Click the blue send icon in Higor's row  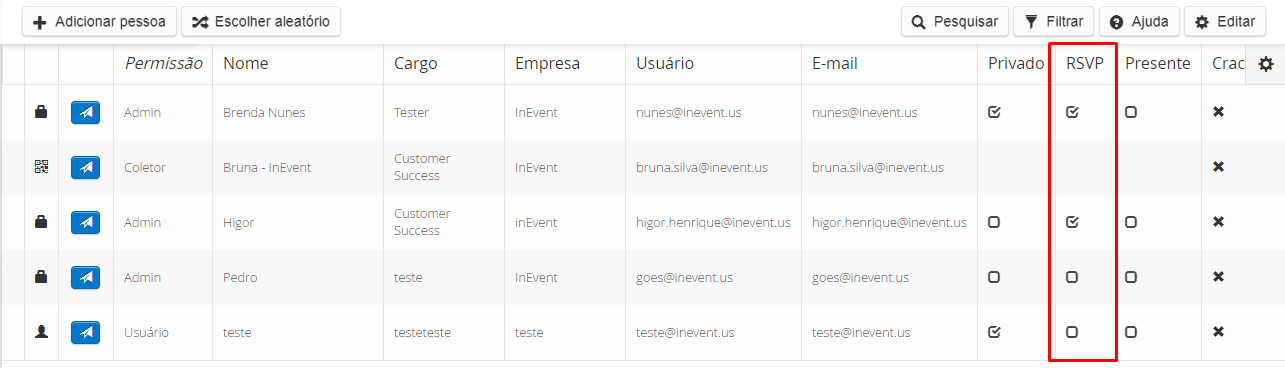86,222
